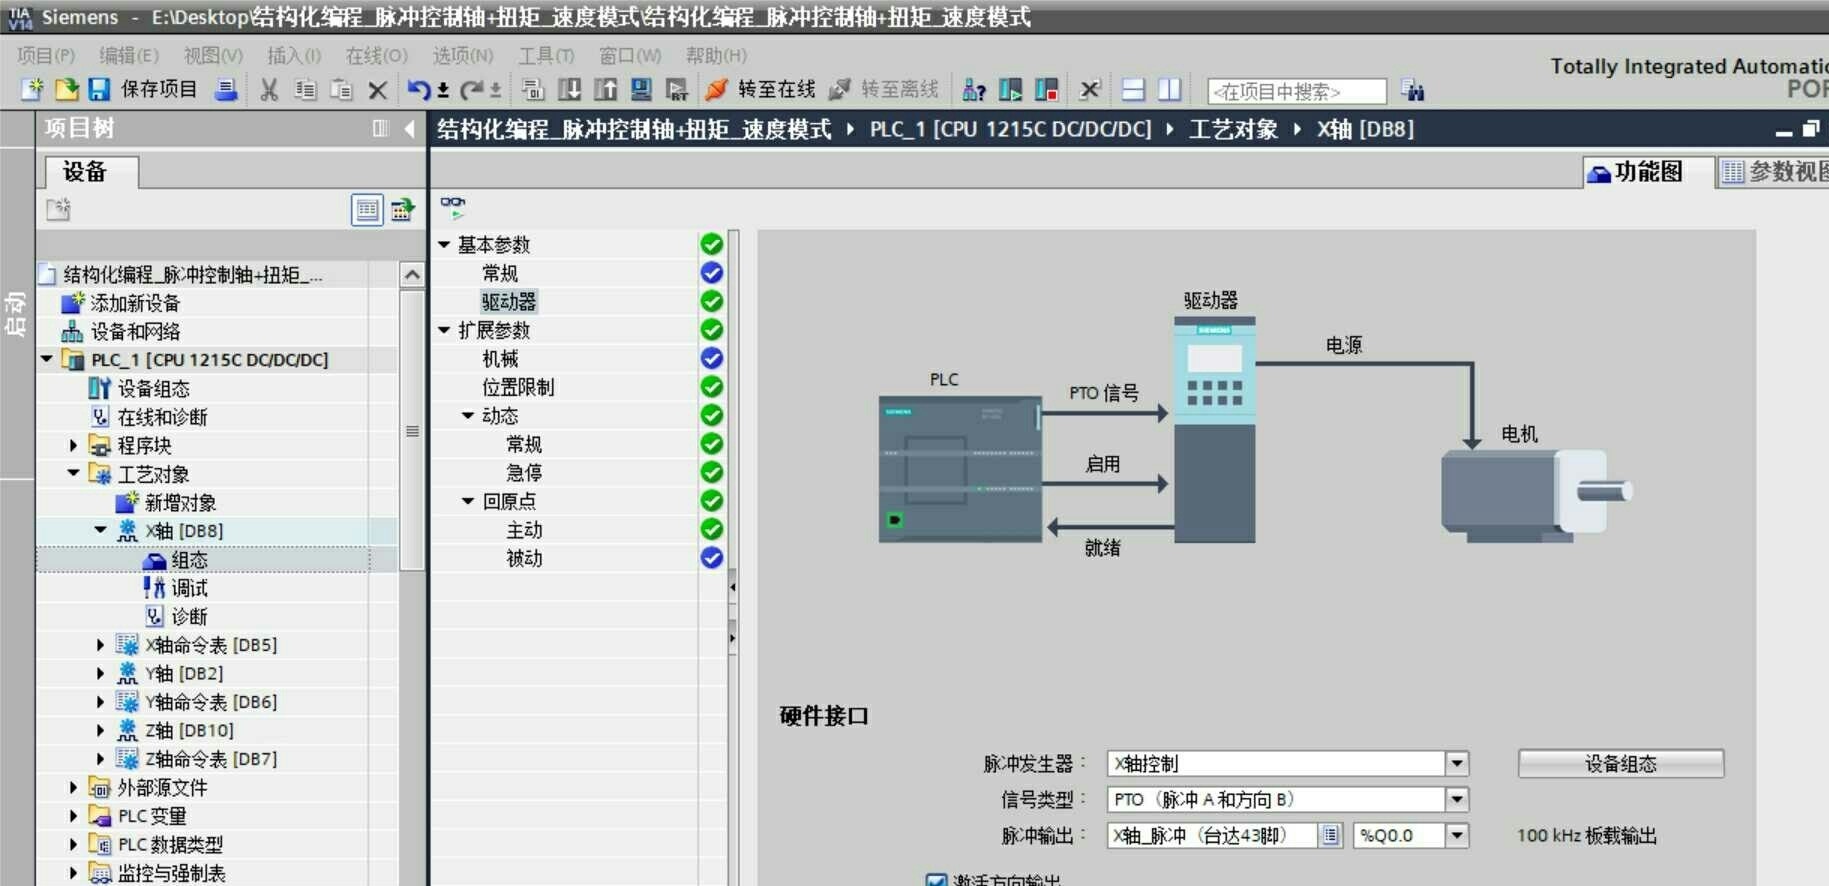Image resolution: width=1829 pixels, height=886 pixels.
Task: Click the Redo arrow icon
Action: tap(471, 90)
